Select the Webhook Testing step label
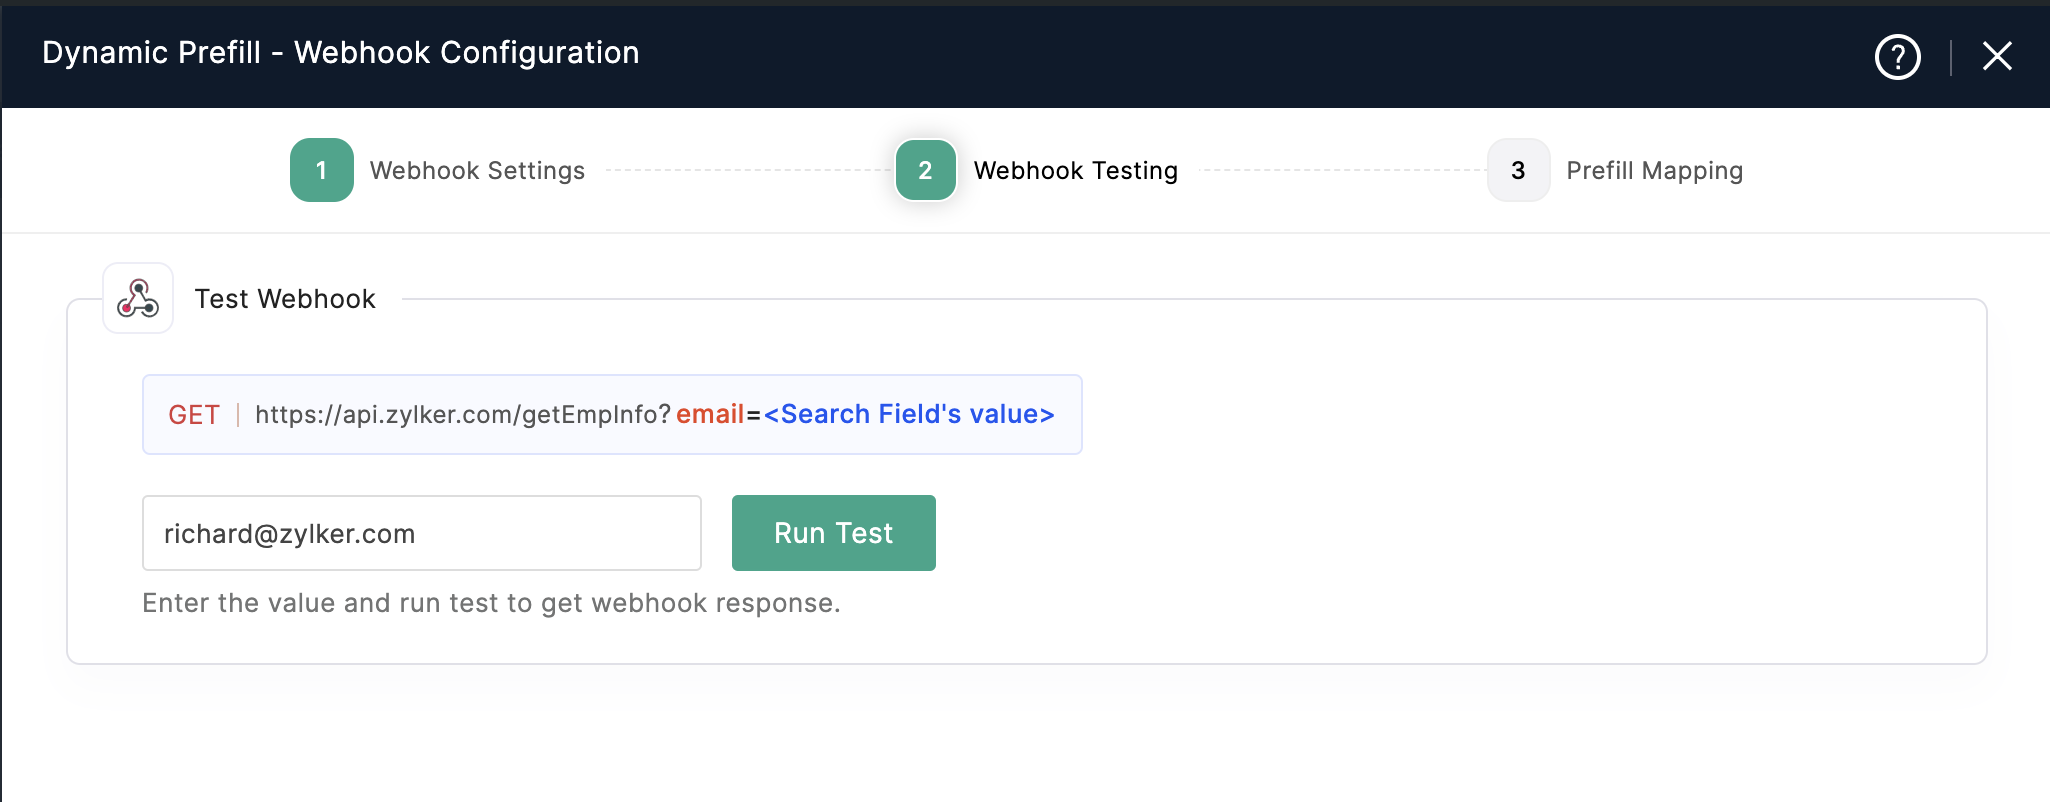 coord(1075,171)
